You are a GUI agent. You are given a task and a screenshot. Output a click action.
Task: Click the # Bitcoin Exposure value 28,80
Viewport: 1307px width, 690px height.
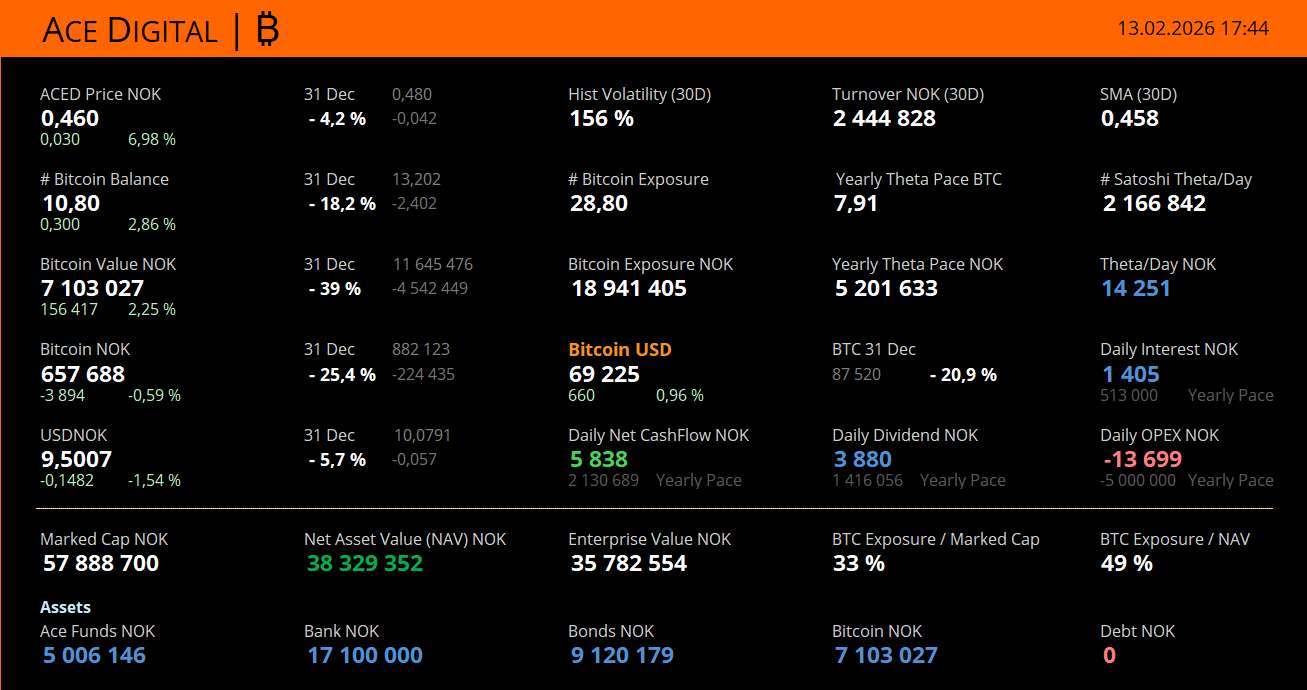599,203
